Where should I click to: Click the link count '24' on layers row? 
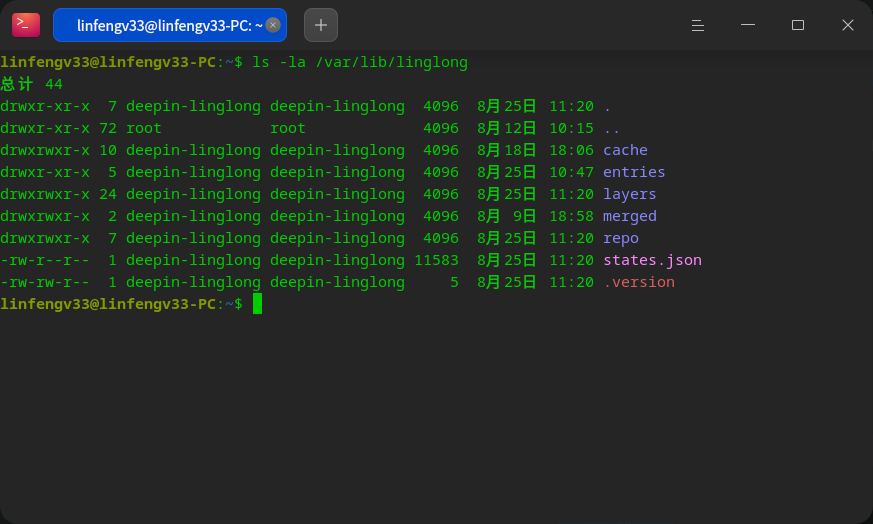tap(108, 194)
